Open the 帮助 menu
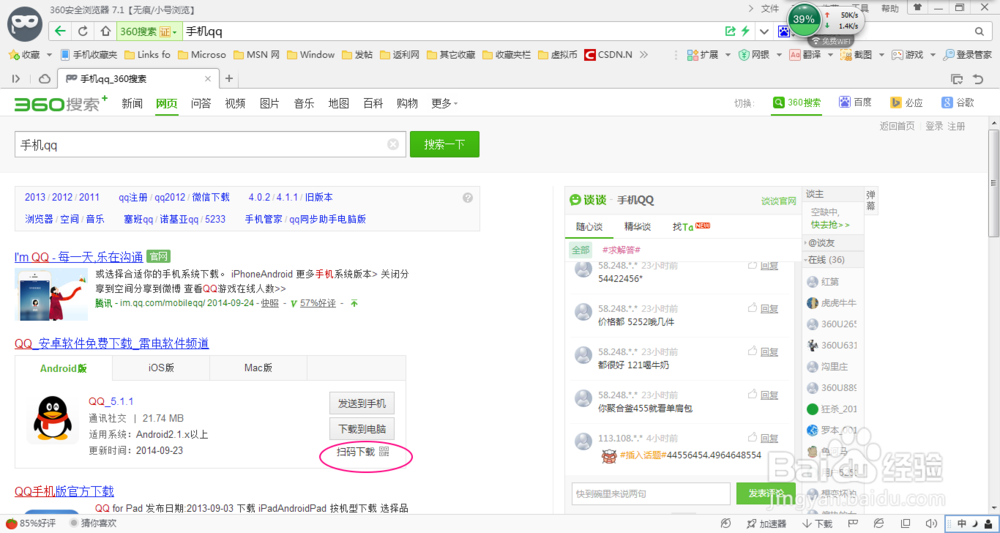Screen dimensions: 1000x533 coord(890,8)
